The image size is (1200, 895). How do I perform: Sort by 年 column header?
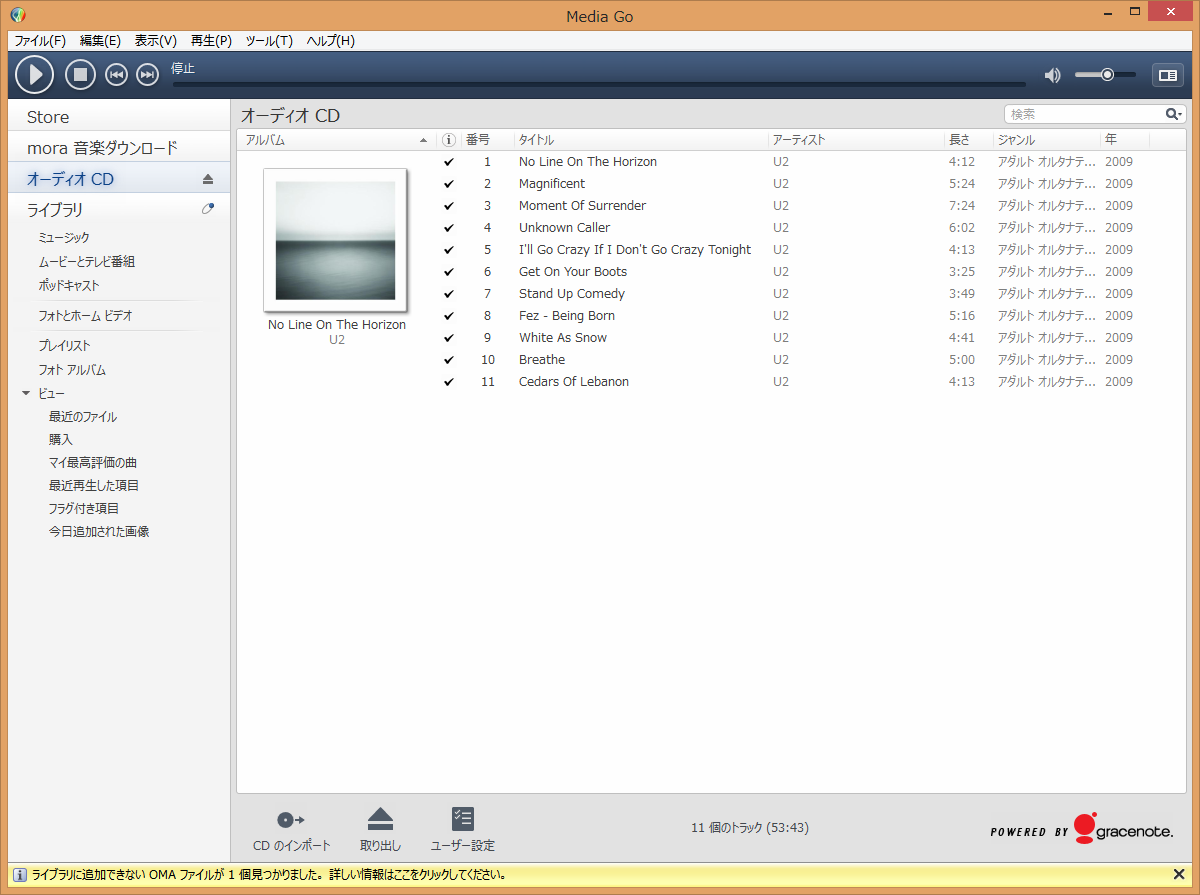(1125, 140)
